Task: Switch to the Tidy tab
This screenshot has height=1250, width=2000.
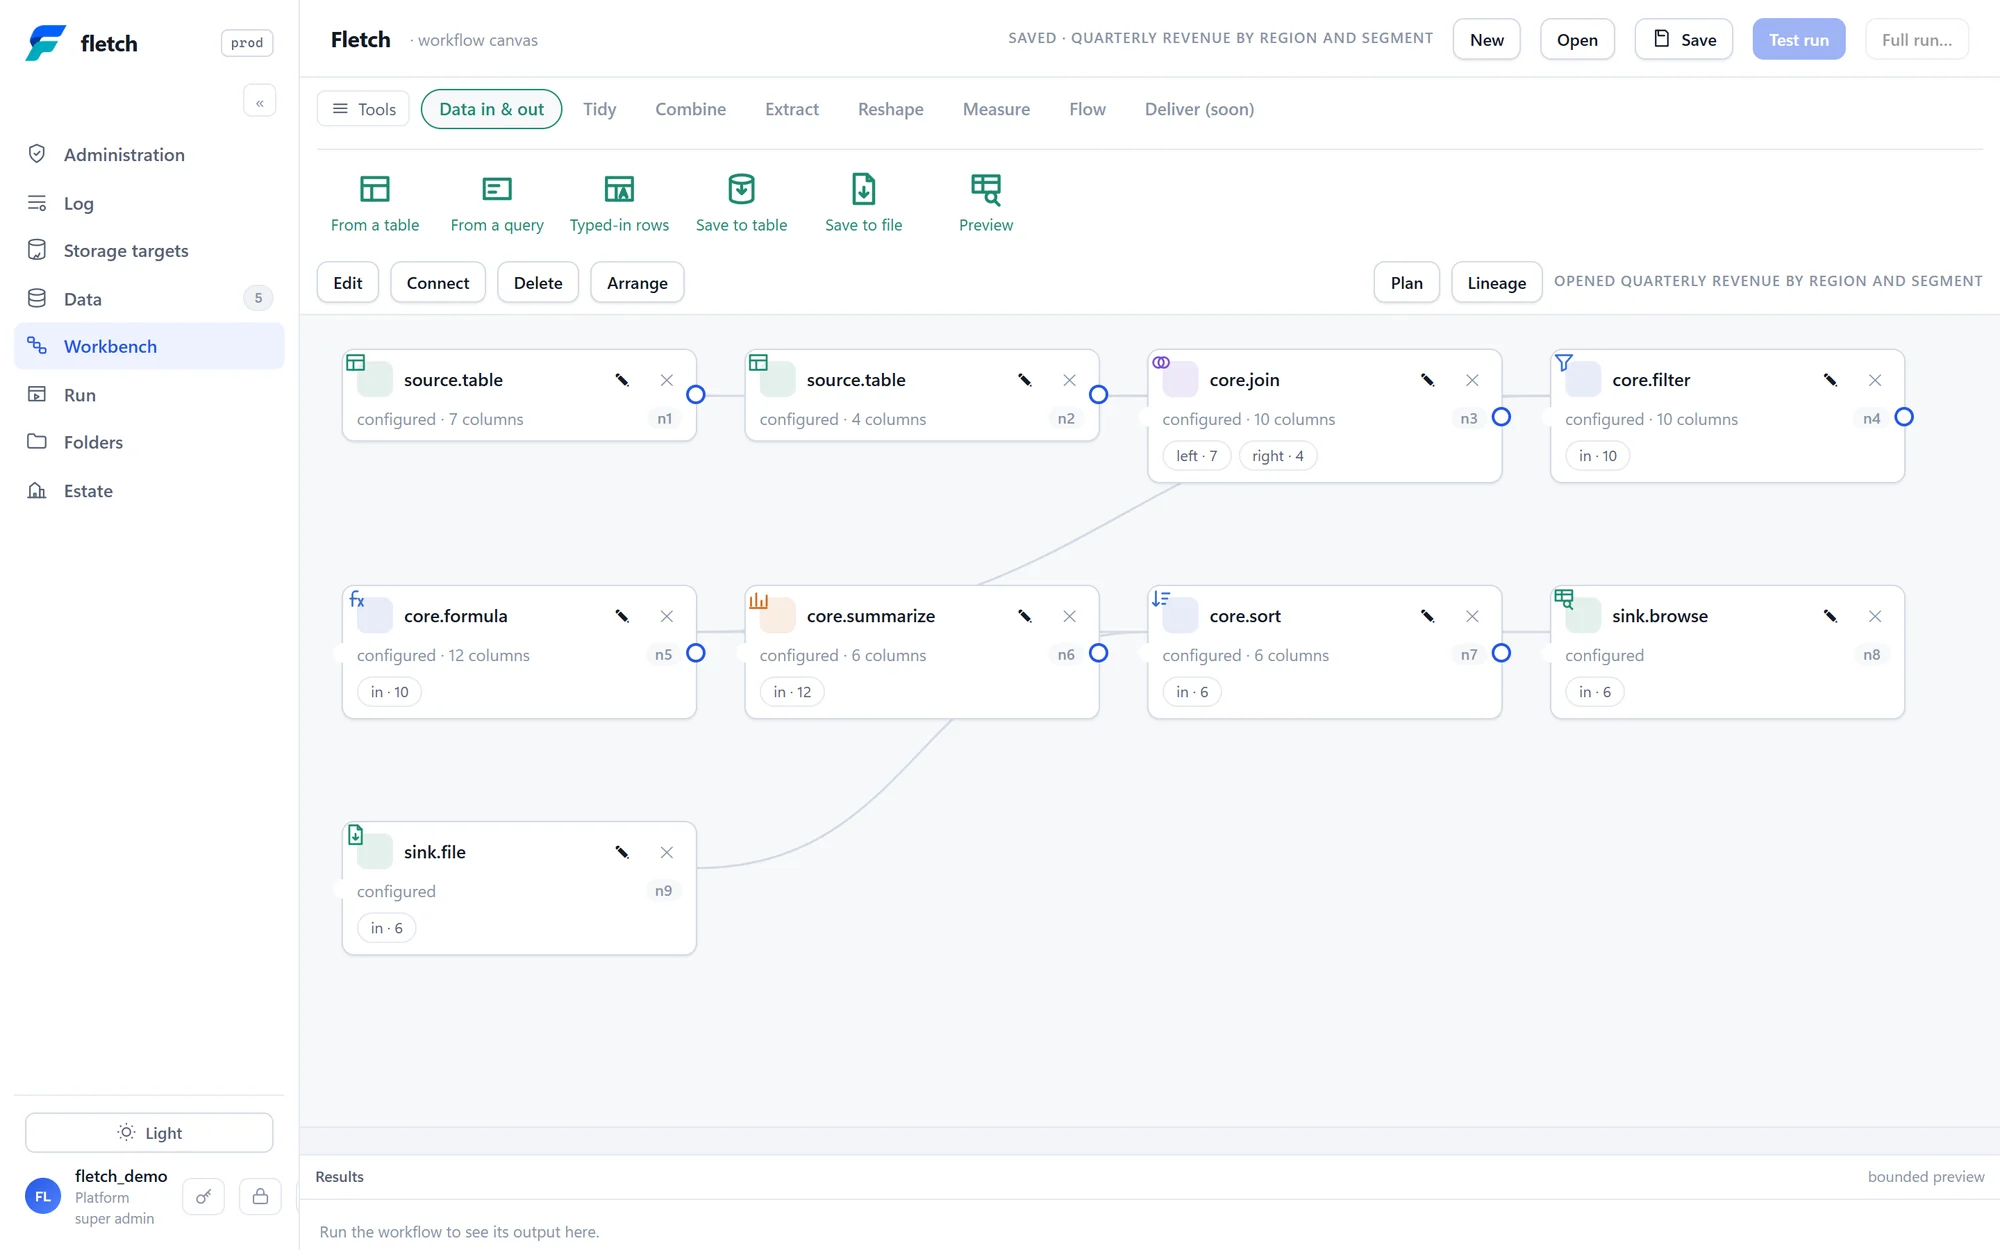Action: pos(600,109)
